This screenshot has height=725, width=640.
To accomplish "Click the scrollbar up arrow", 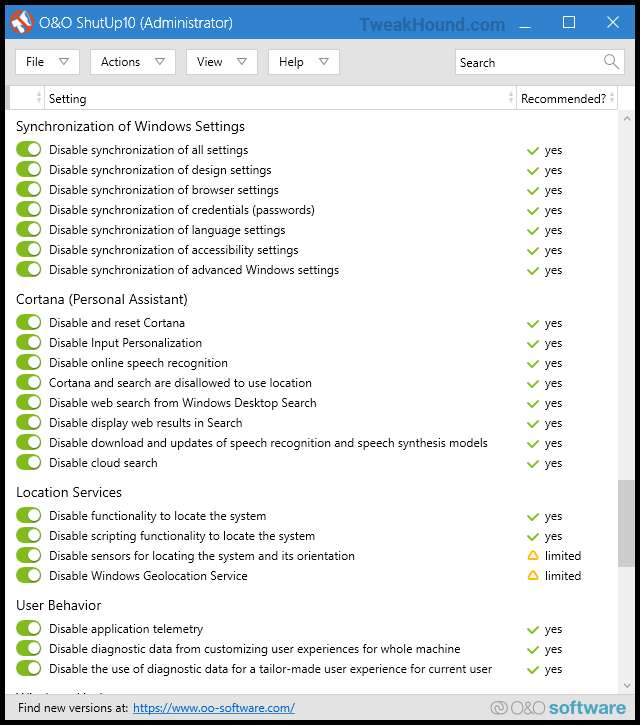I will tap(627, 119).
